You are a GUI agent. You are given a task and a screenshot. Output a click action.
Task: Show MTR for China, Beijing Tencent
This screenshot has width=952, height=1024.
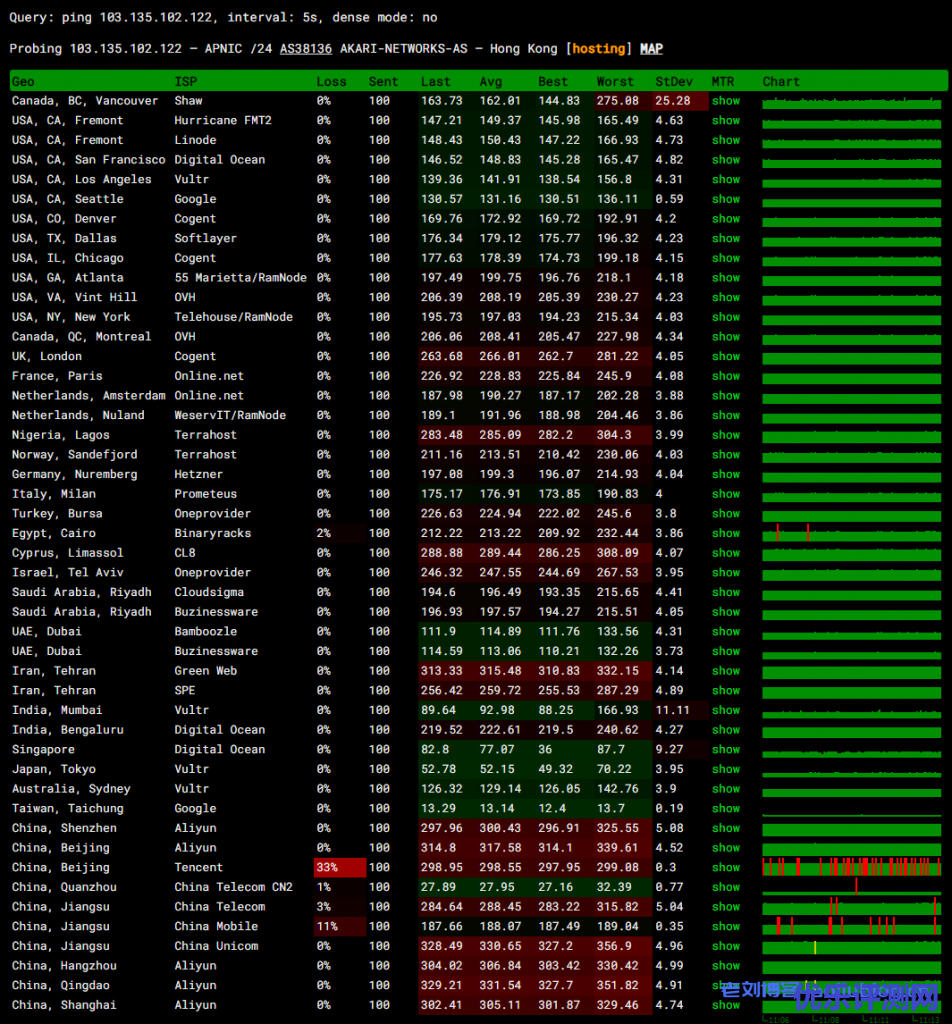[725, 867]
